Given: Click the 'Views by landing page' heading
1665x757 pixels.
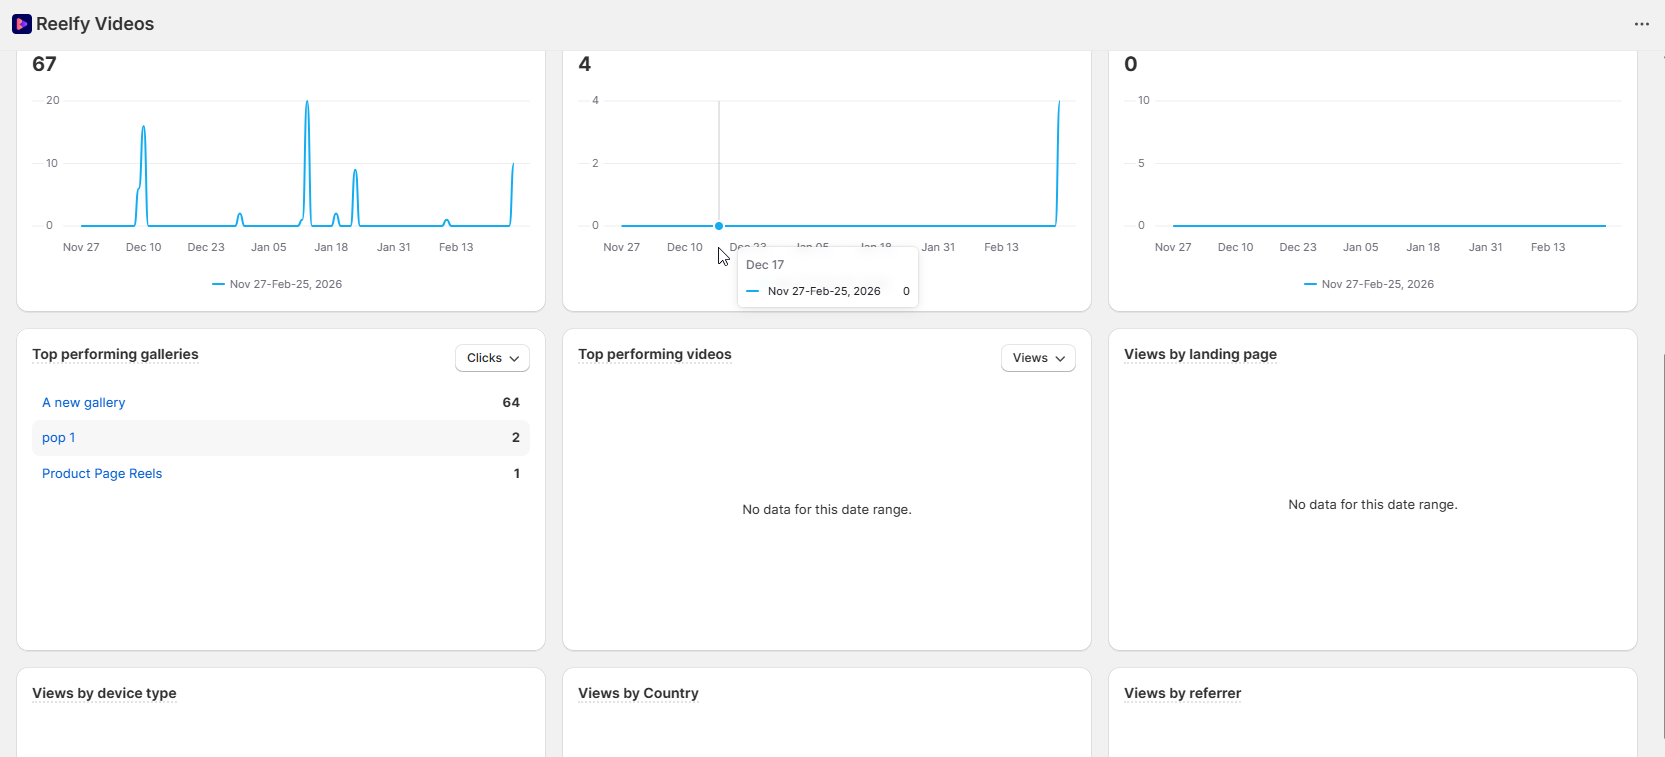Looking at the screenshot, I should pyautogui.click(x=1200, y=355).
